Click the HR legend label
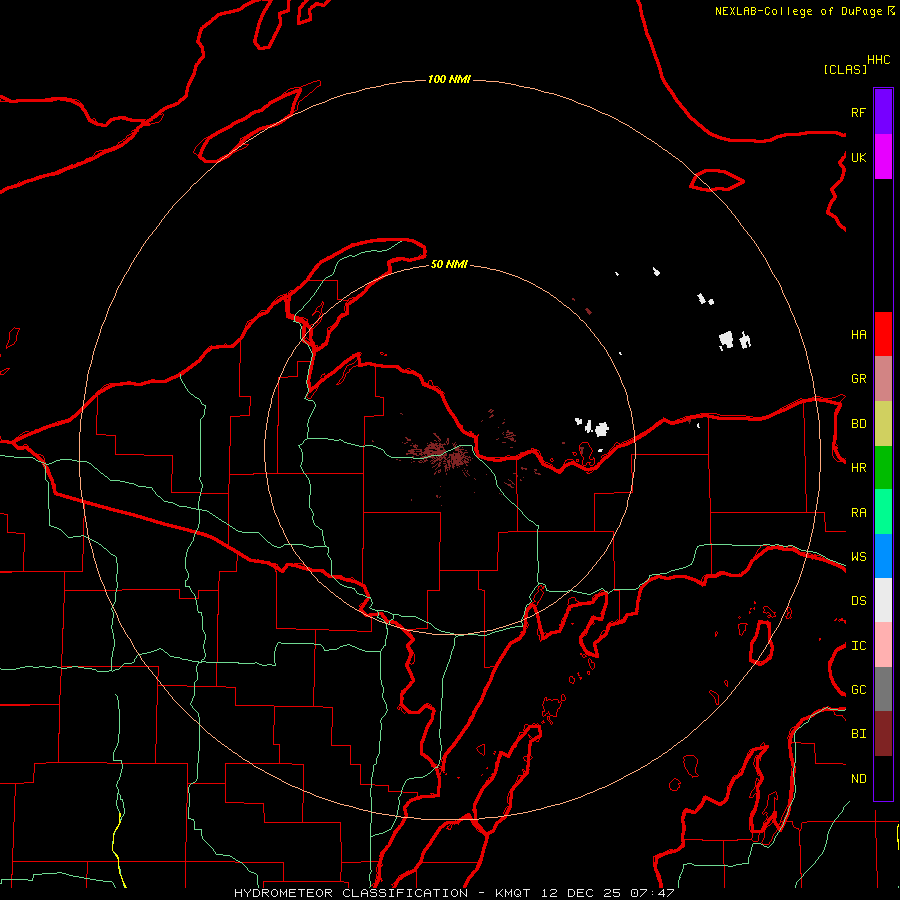Viewport: 900px width, 900px height. [858, 468]
